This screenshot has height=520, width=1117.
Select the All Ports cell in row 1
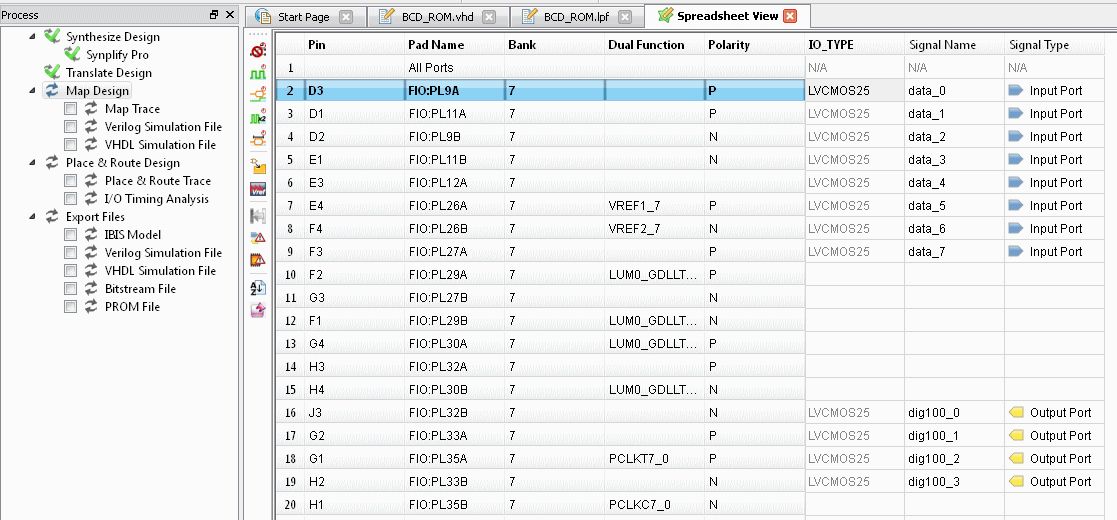coord(454,68)
